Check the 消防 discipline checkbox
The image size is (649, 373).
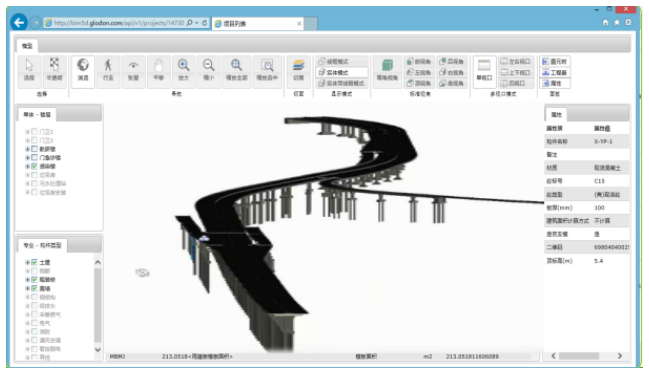[35, 332]
